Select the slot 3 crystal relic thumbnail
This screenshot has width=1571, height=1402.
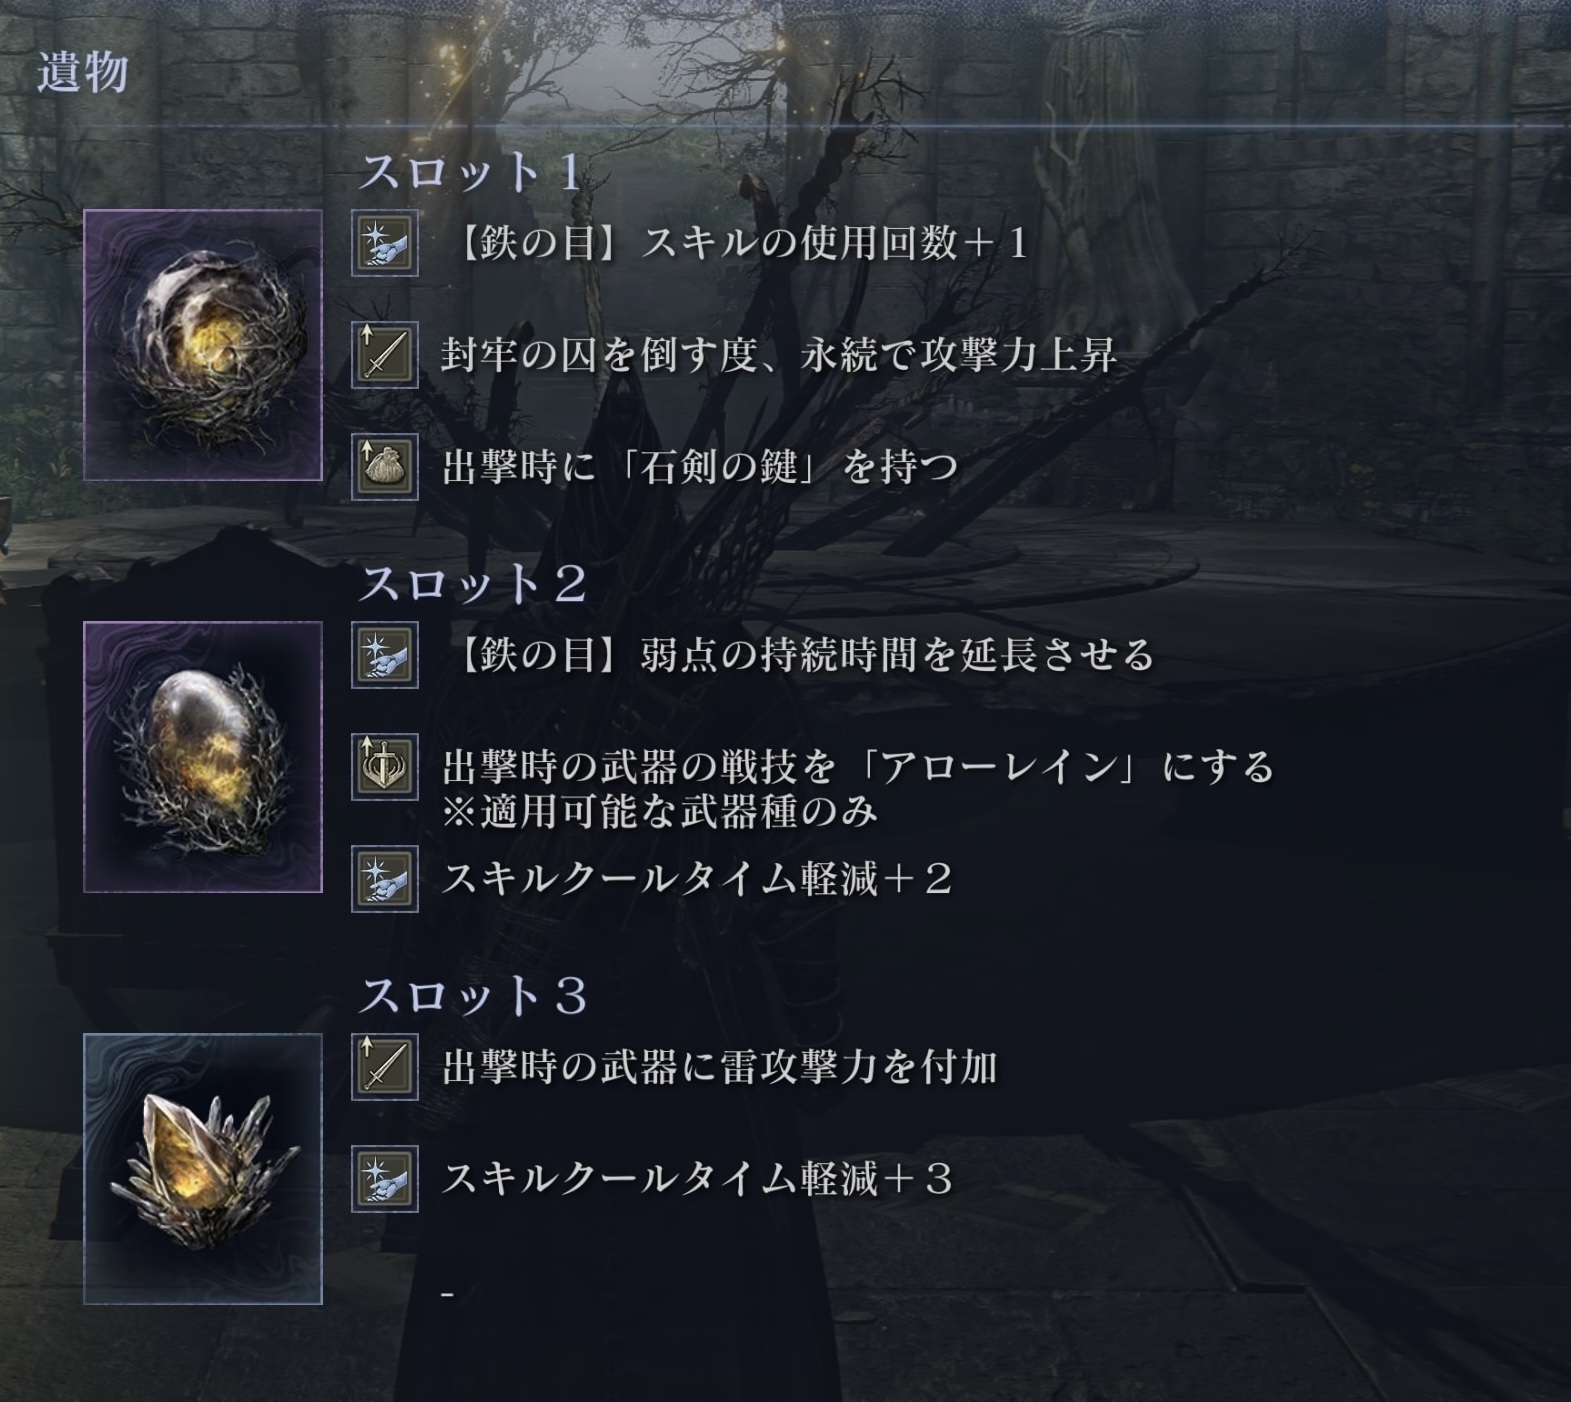[x=203, y=1169]
